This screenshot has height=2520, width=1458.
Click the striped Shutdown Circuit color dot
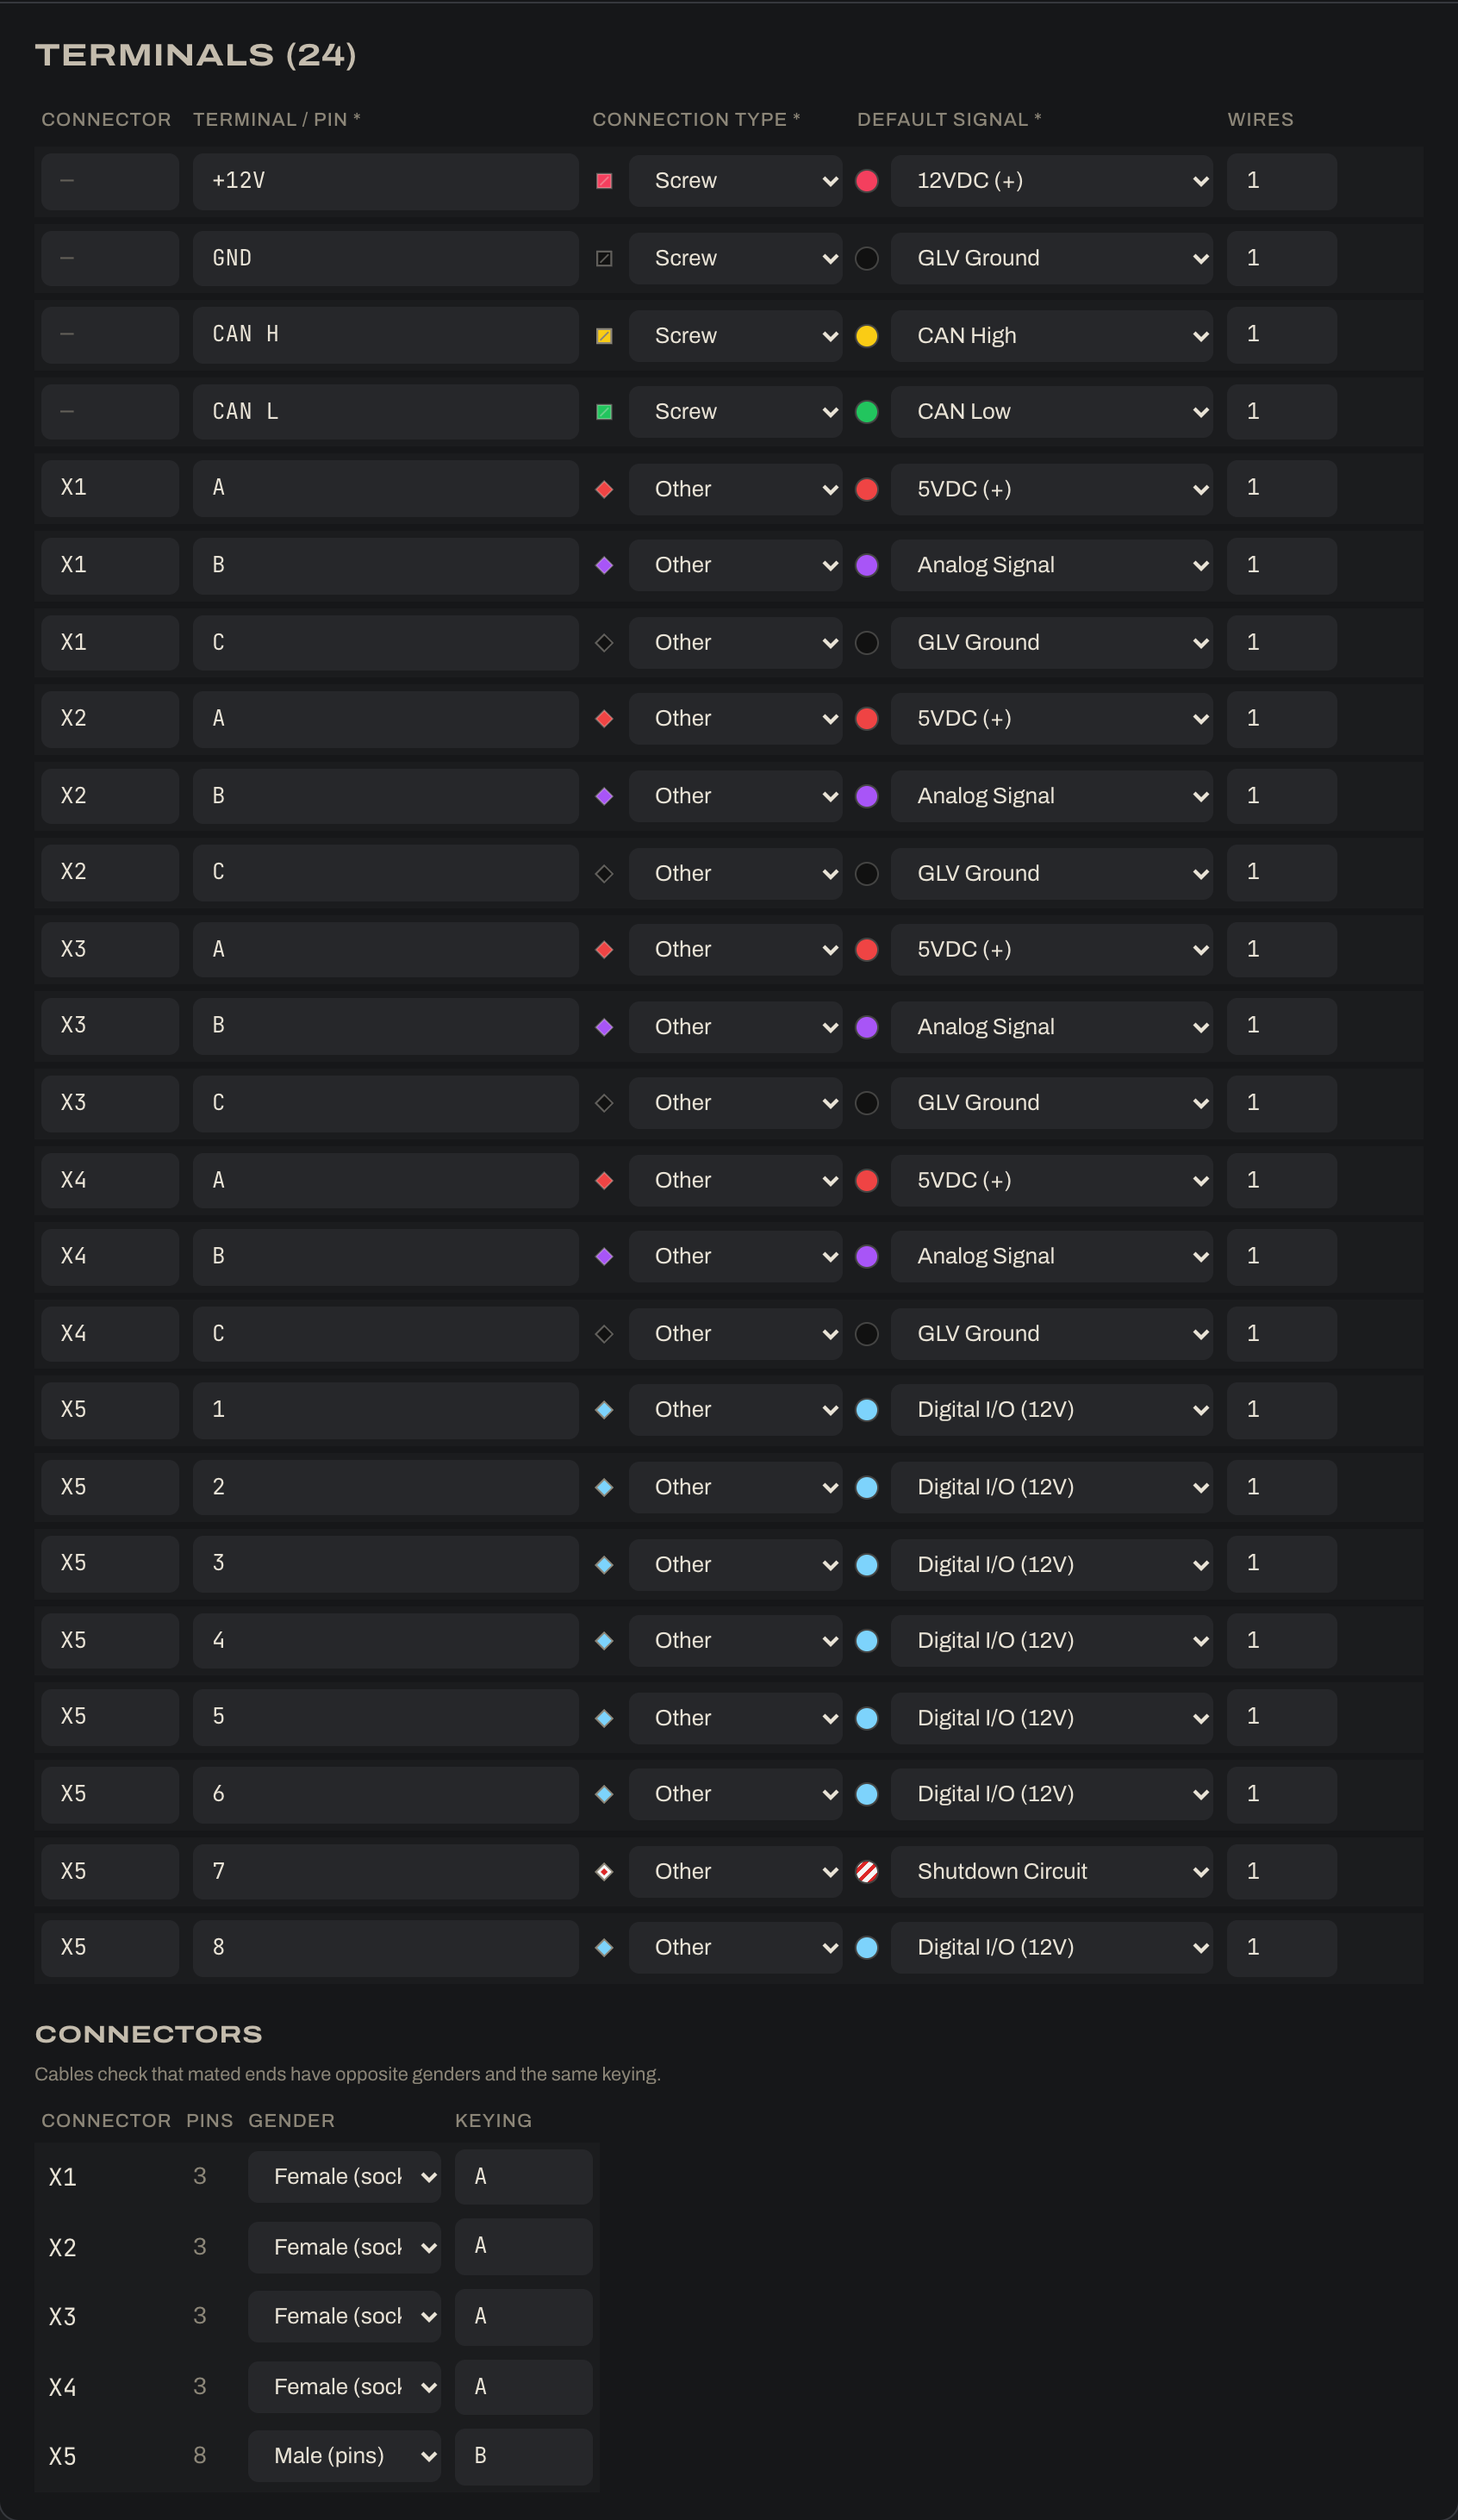pos(867,1872)
